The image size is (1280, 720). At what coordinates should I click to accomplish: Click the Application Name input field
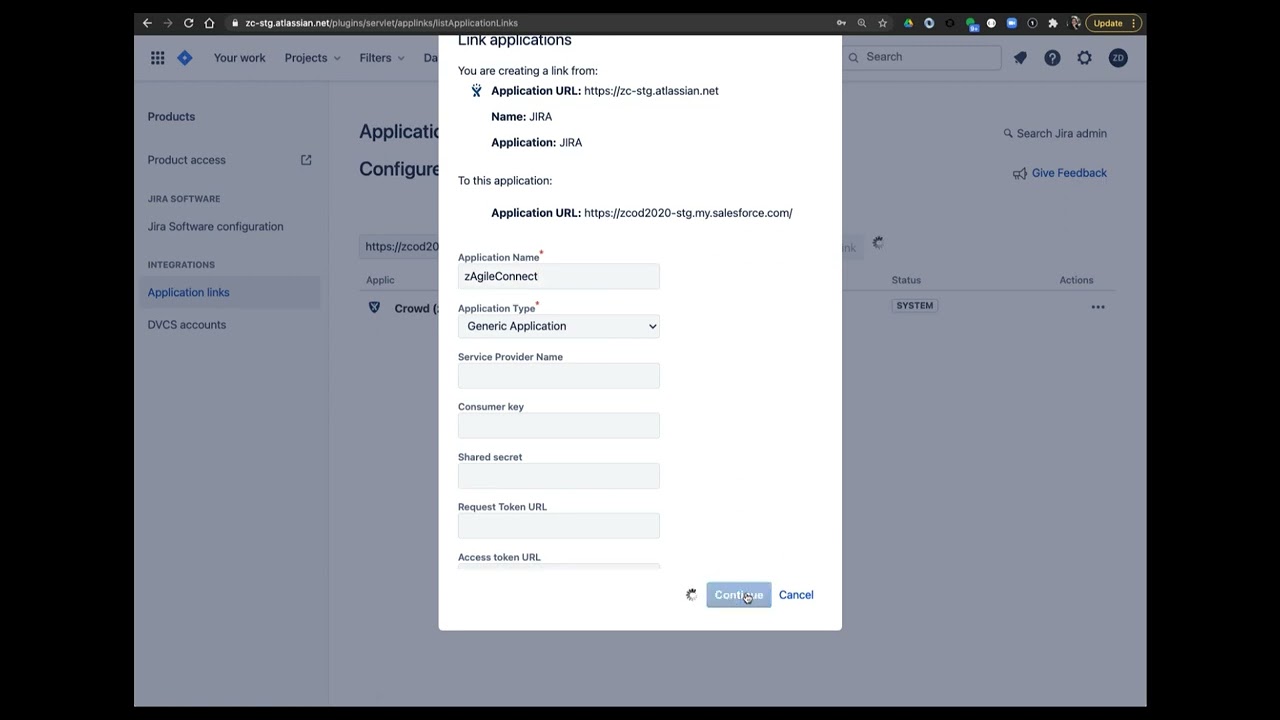click(559, 276)
